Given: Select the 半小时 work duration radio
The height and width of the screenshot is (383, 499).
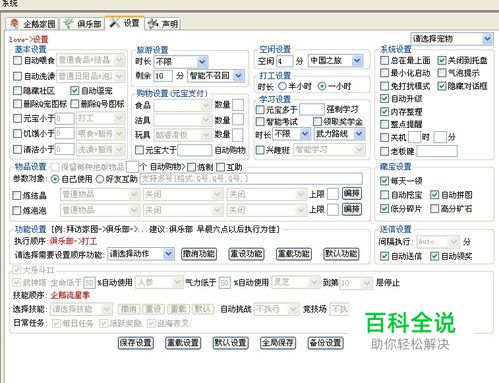Looking at the screenshot, I should 282,86.
